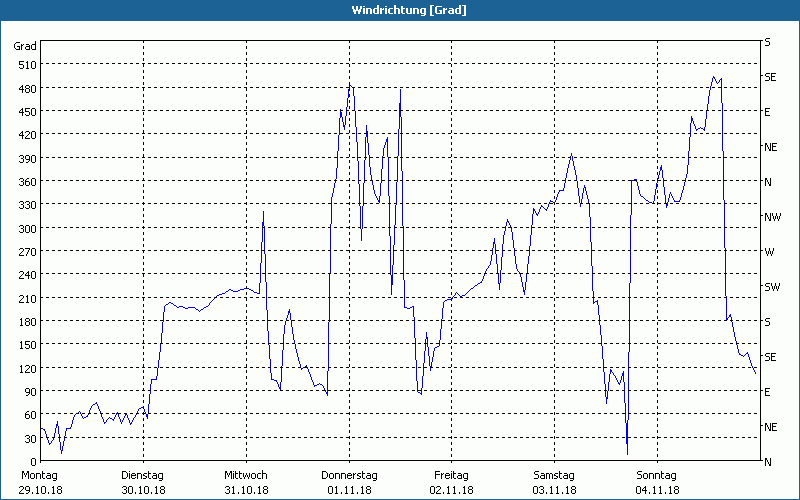The image size is (800, 500).
Task: Click the "Donnerstag" day label
Action: 349,476
